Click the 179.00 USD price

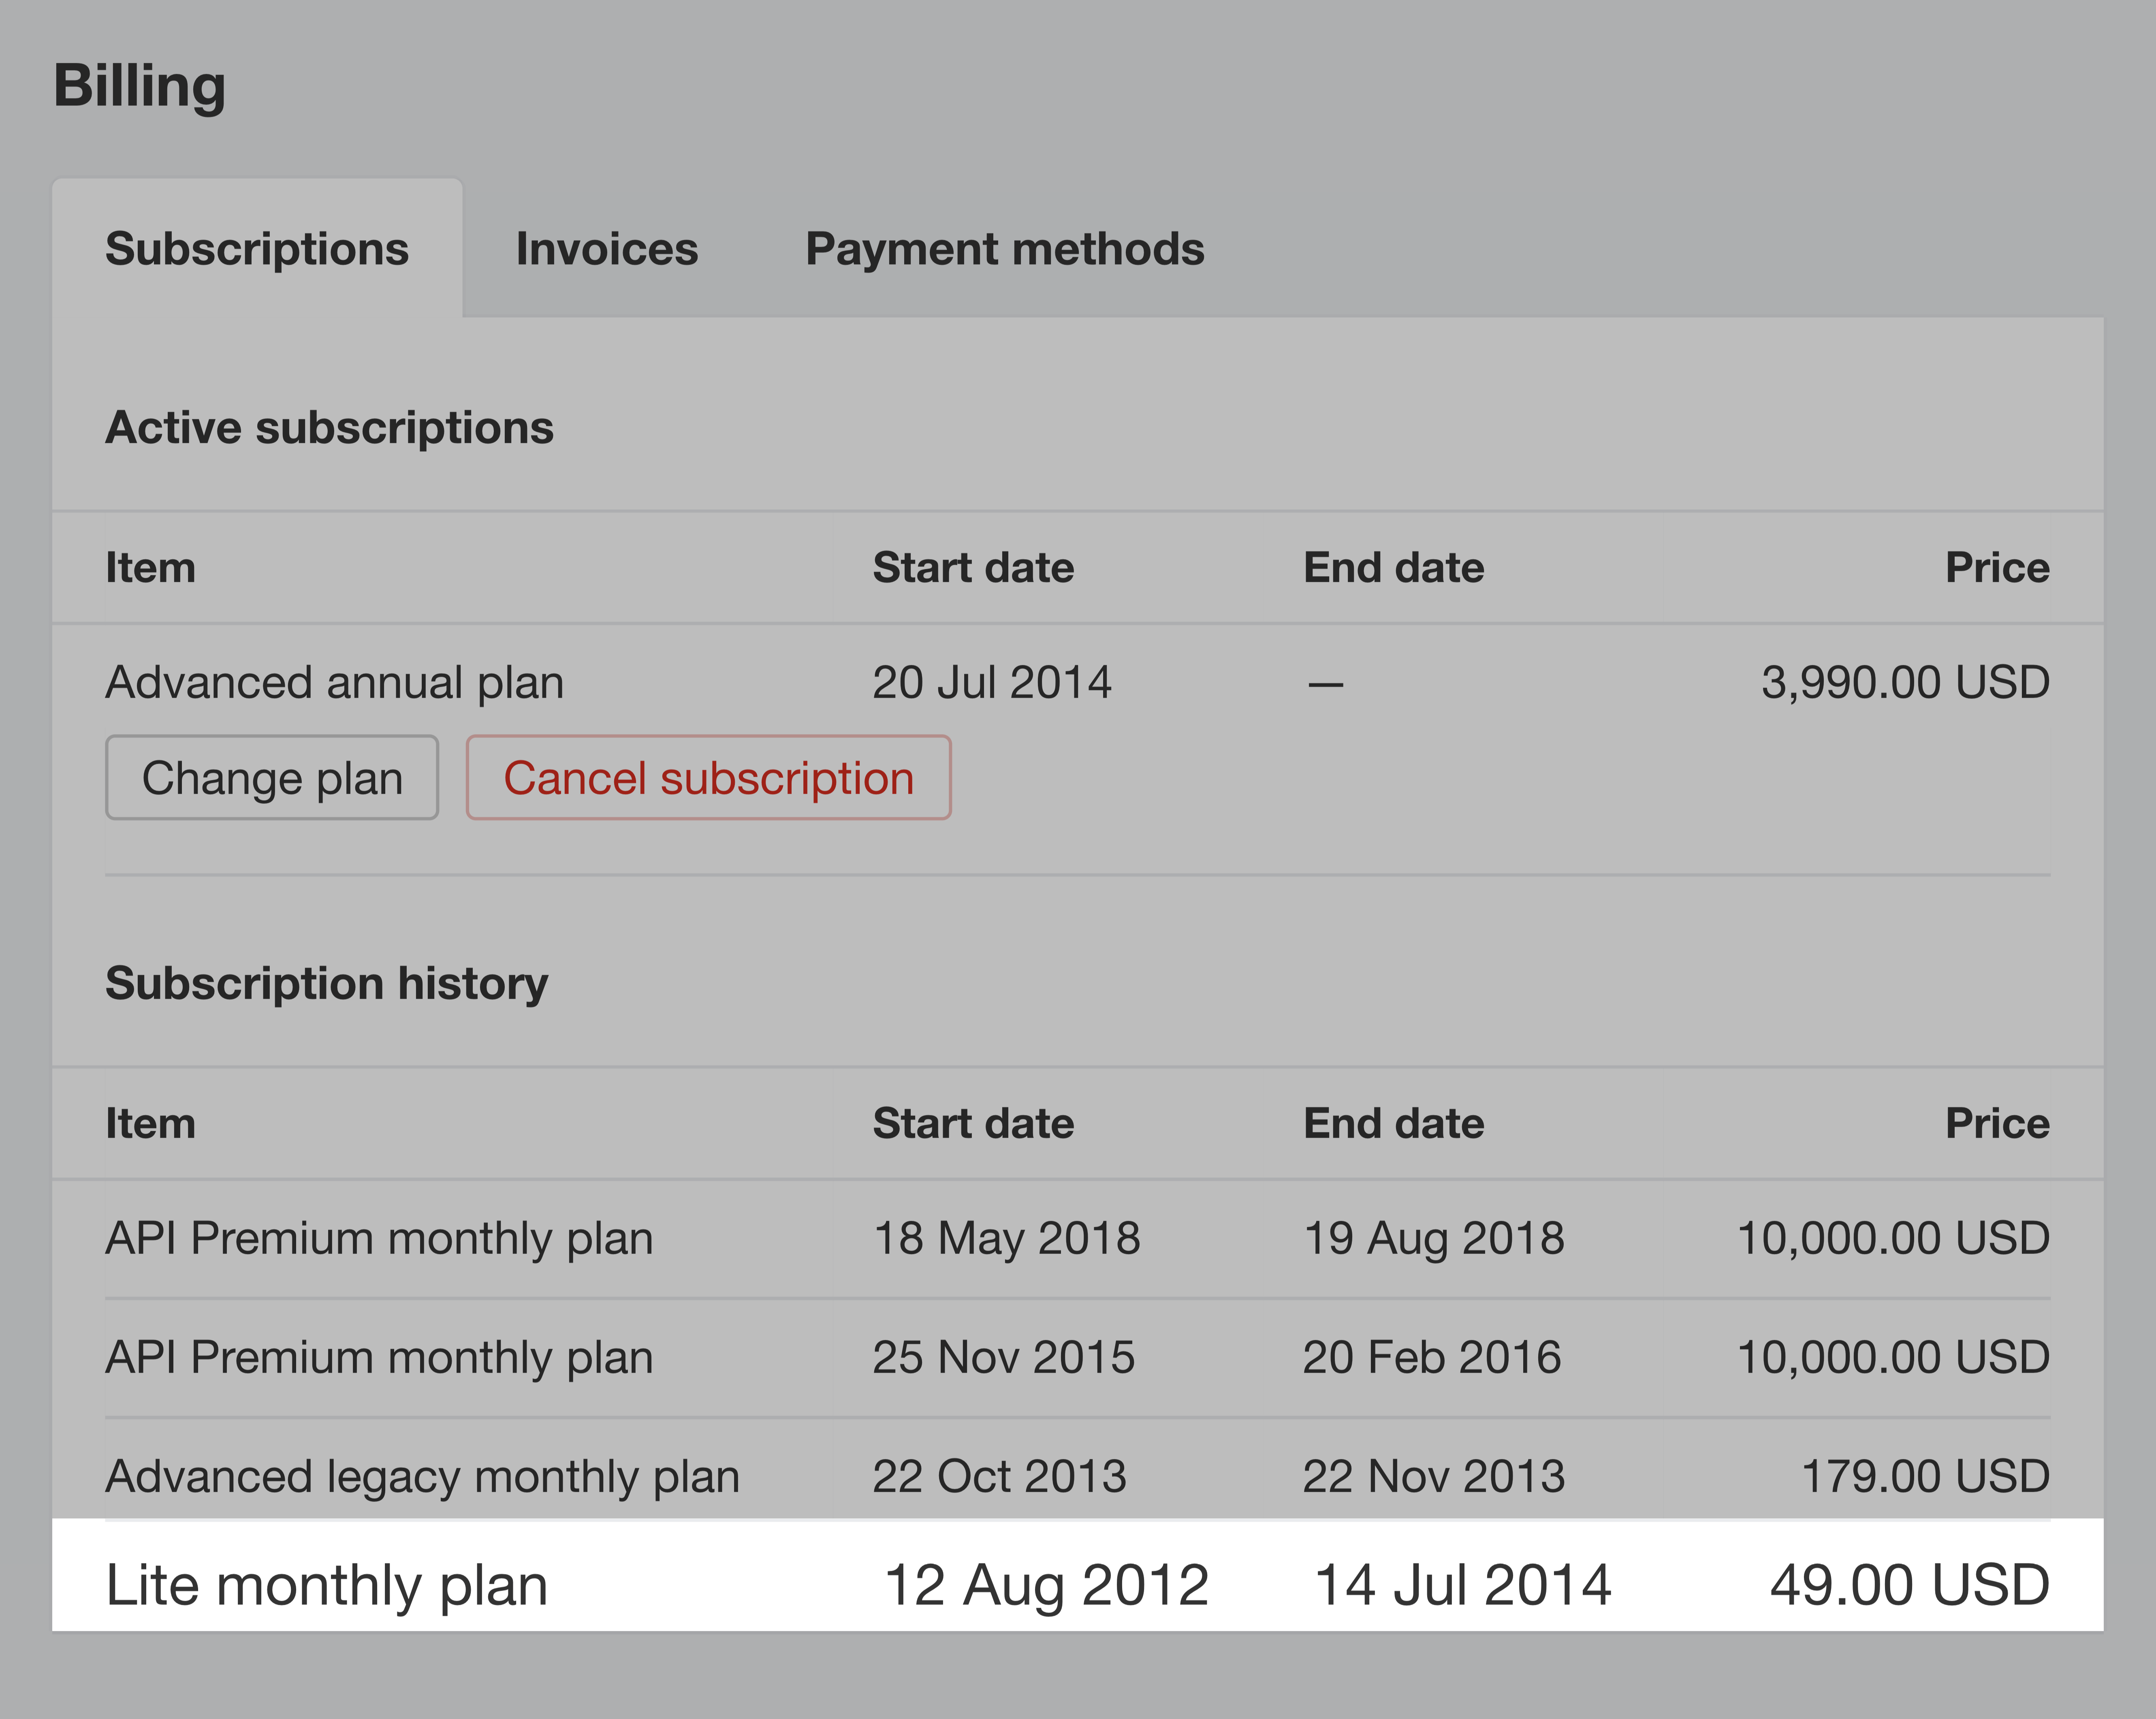point(1926,1476)
